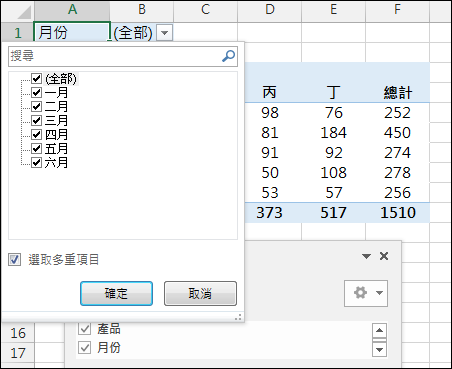Open the field pane options arrow
Screen dimensions: 452x369
pyautogui.click(x=366, y=256)
